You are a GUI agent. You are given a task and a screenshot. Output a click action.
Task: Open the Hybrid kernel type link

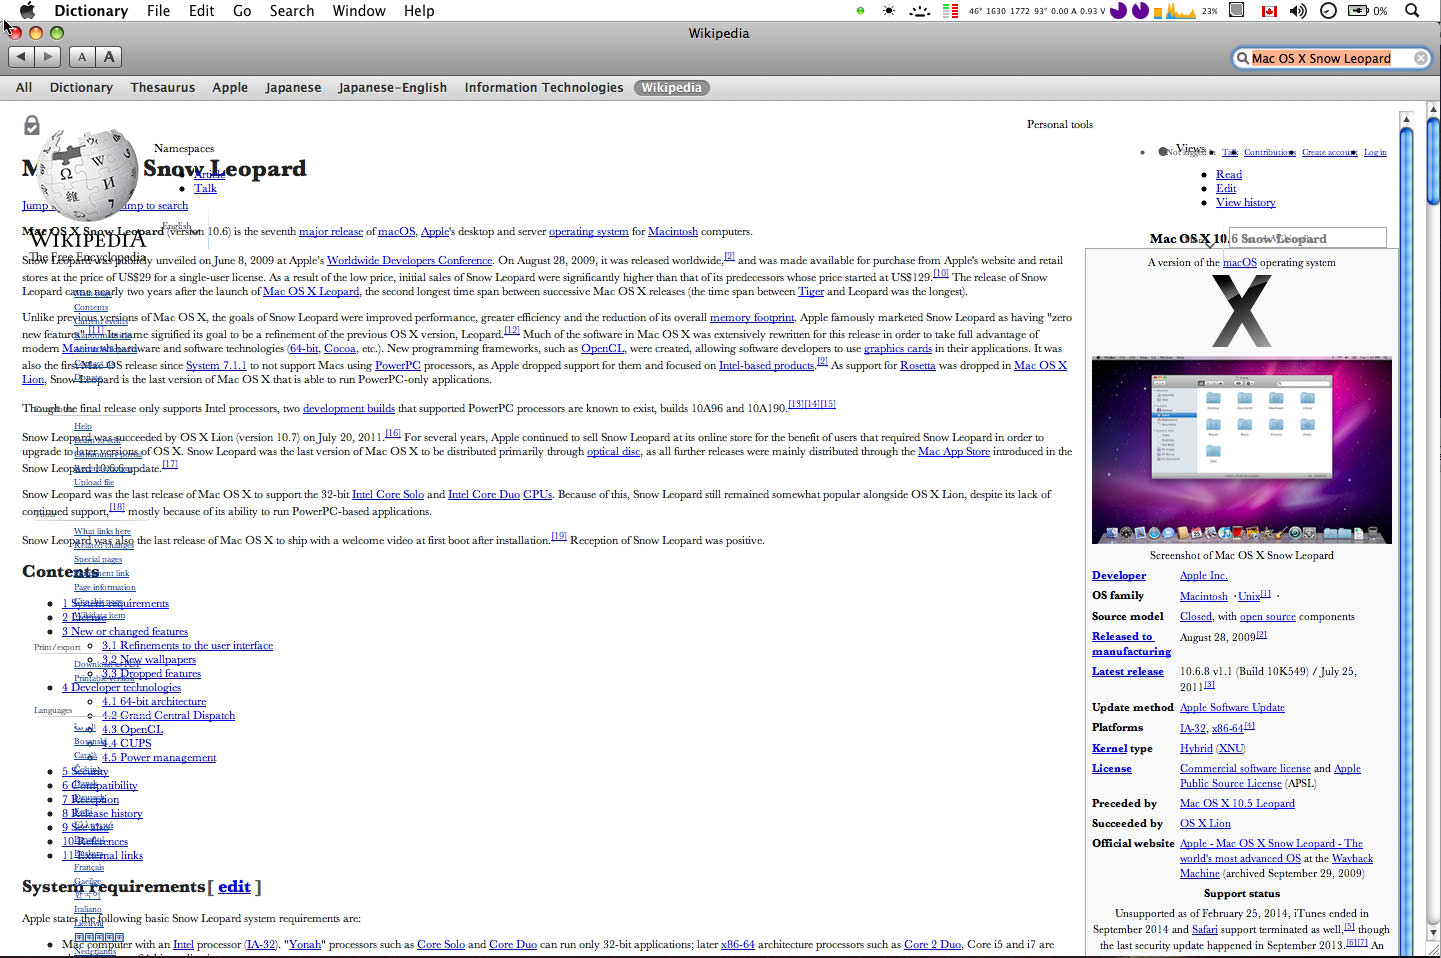click(x=1196, y=748)
